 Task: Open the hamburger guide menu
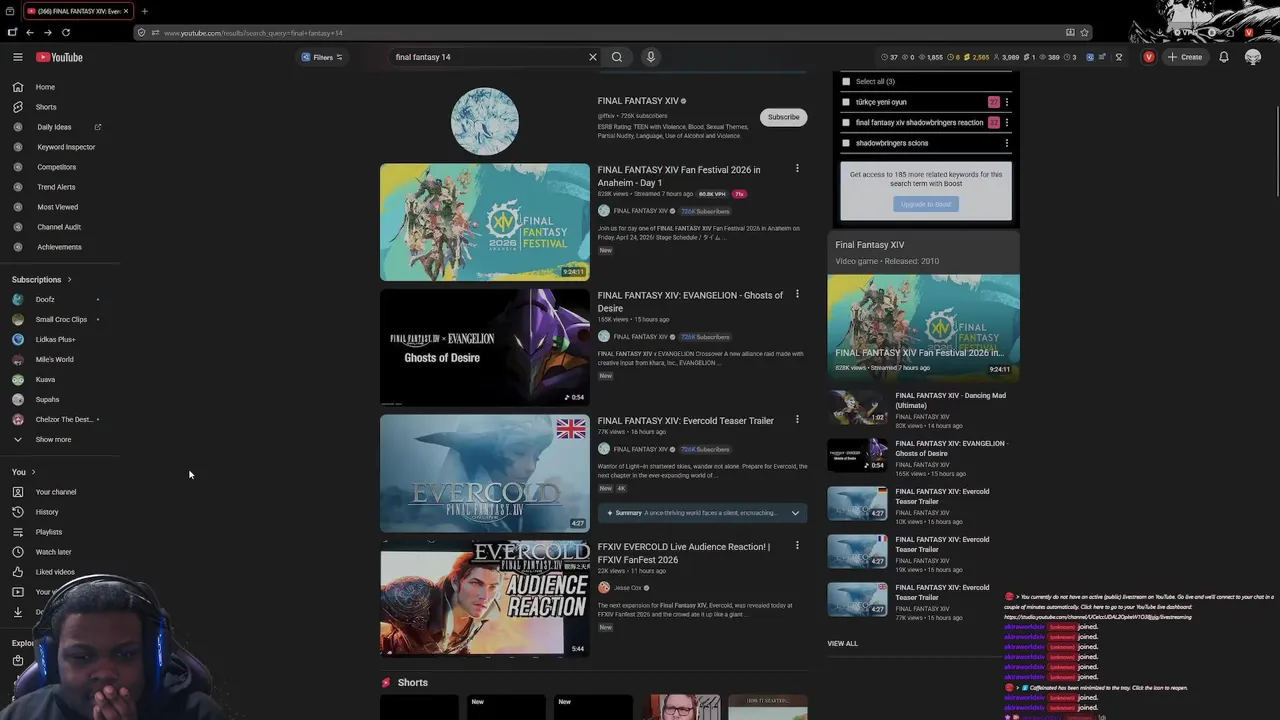point(18,57)
